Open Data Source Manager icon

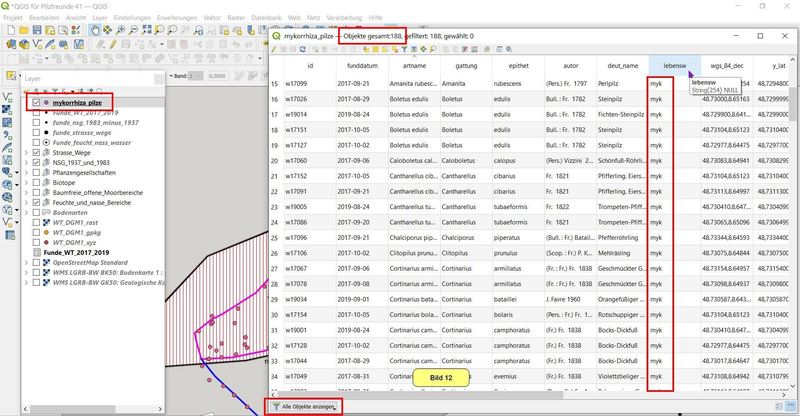pos(11,44)
